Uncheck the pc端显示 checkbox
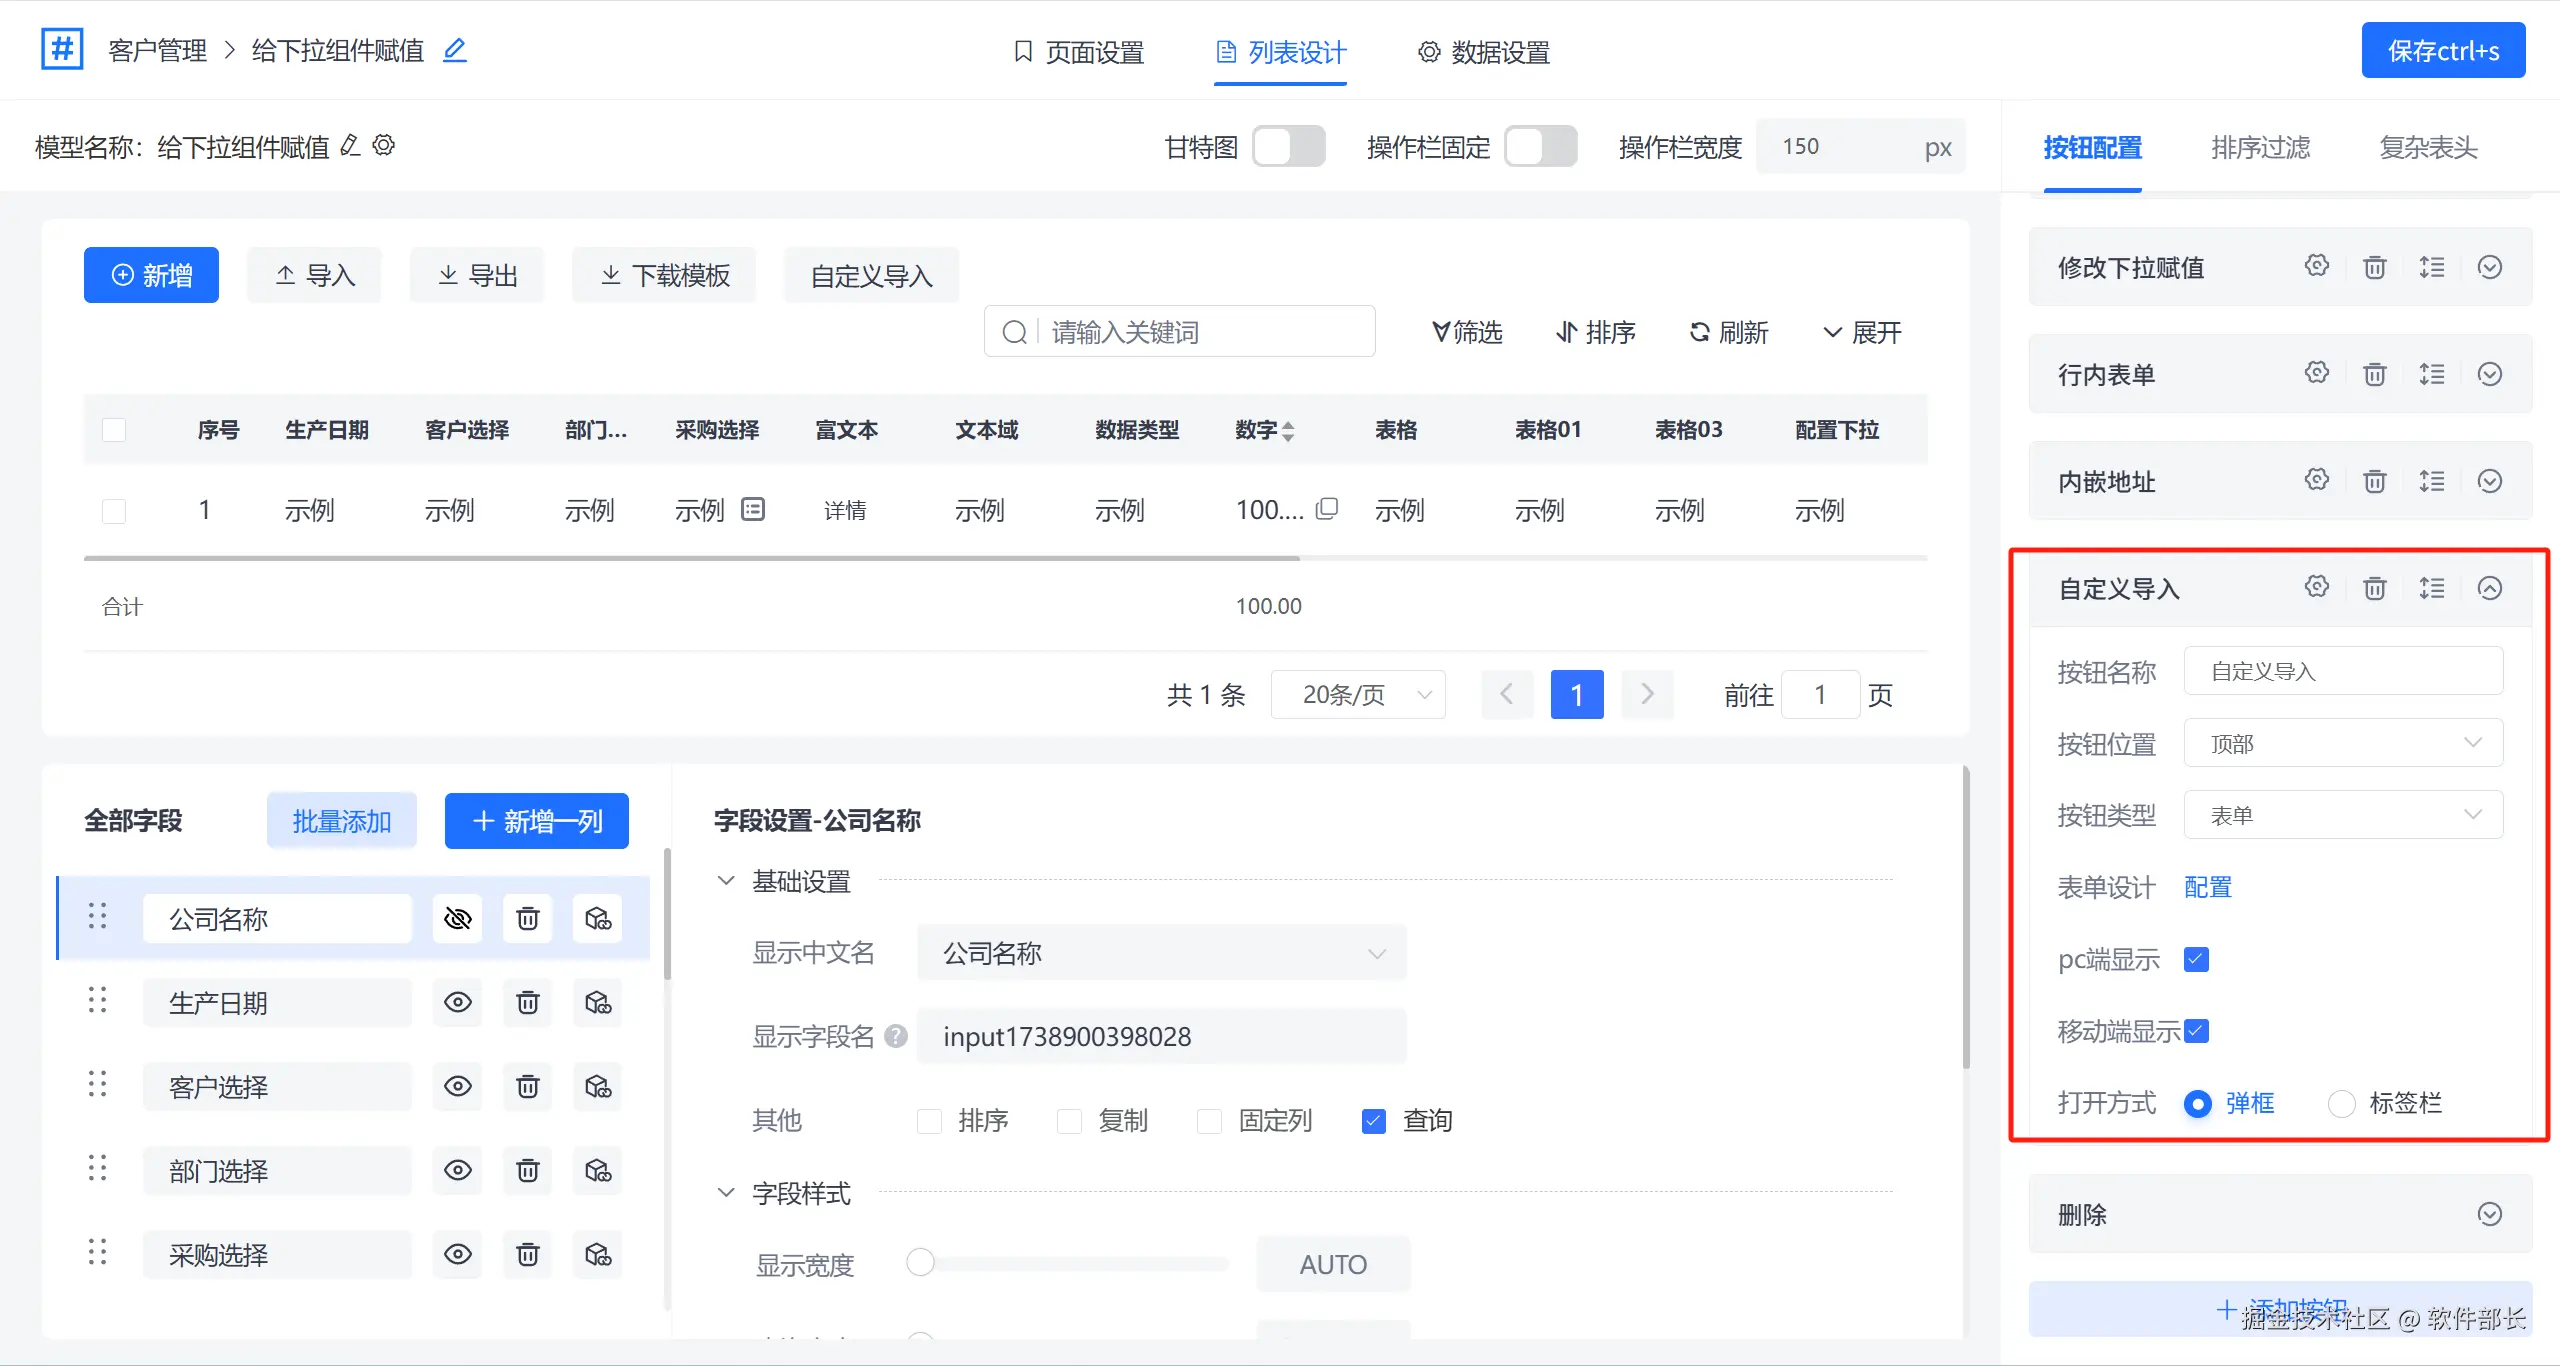 (2196, 959)
